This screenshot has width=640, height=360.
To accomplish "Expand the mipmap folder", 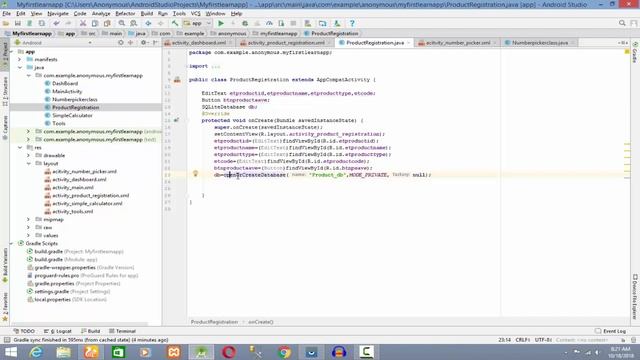I will 29,220.
